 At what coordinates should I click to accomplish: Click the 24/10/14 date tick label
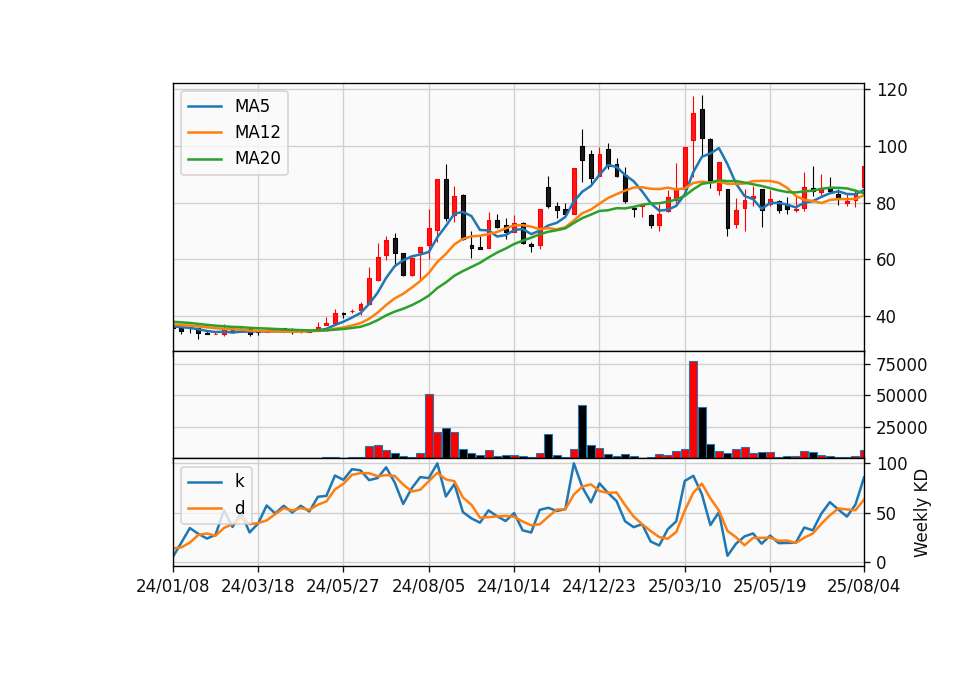[514, 587]
